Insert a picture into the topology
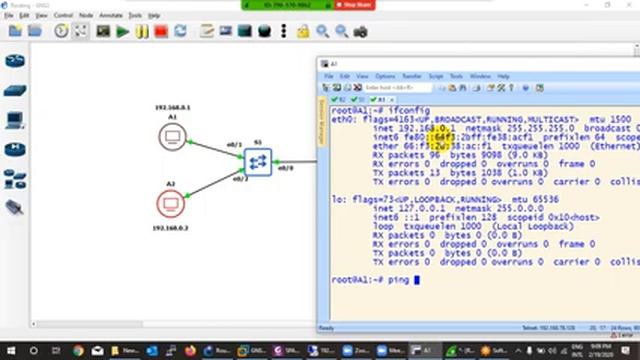640x360 pixels. pyautogui.click(x=226, y=31)
